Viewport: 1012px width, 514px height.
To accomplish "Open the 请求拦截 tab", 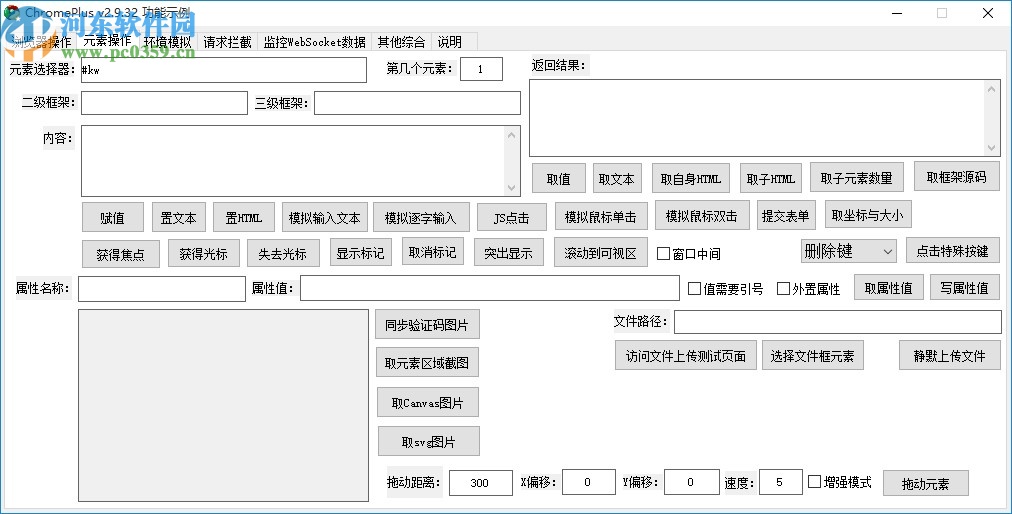I will coord(227,42).
